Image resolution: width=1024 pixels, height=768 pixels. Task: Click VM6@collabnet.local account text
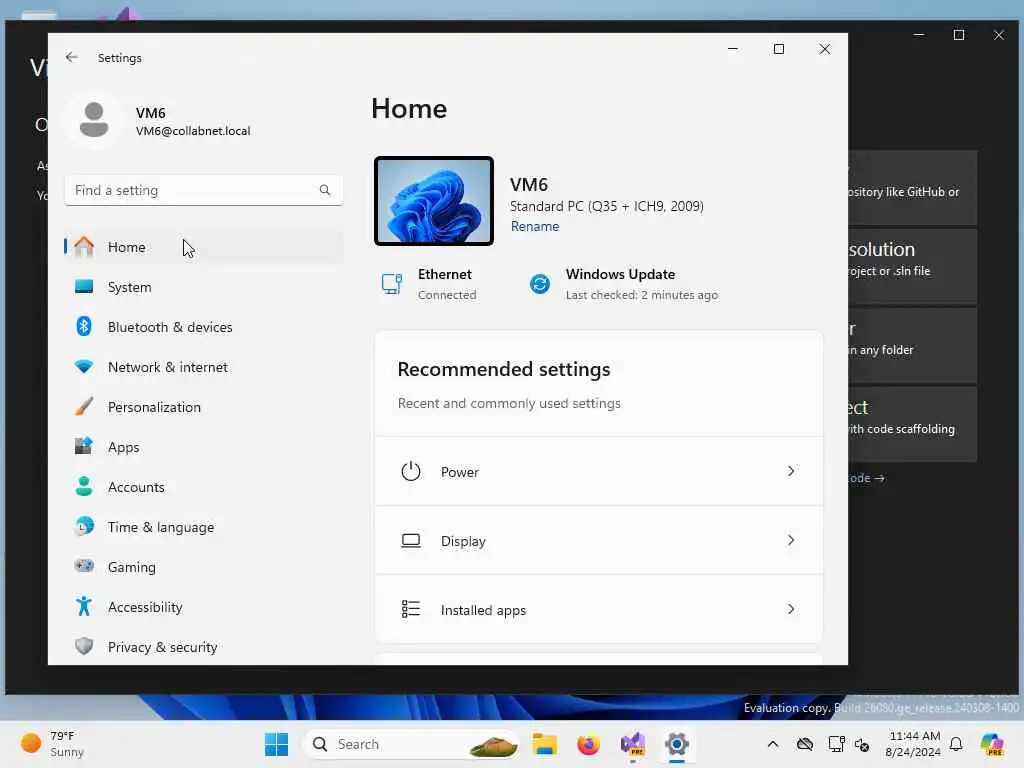point(193,131)
